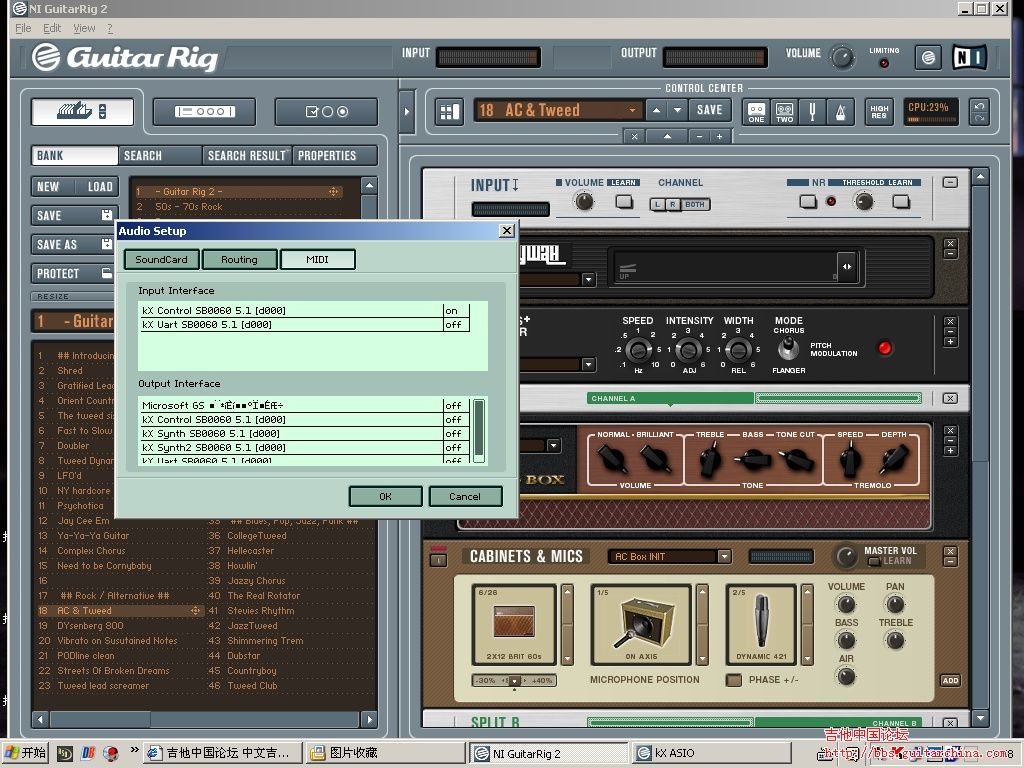Open the Edit menu
This screenshot has width=1024, height=768.
(x=52, y=29)
